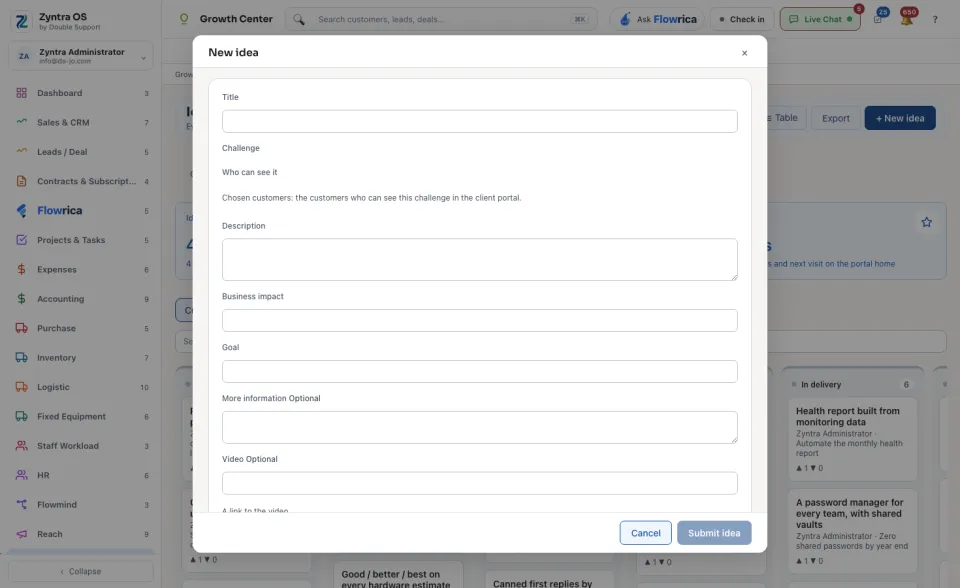Open the Flowrica sidebar icon

(x=21, y=210)
